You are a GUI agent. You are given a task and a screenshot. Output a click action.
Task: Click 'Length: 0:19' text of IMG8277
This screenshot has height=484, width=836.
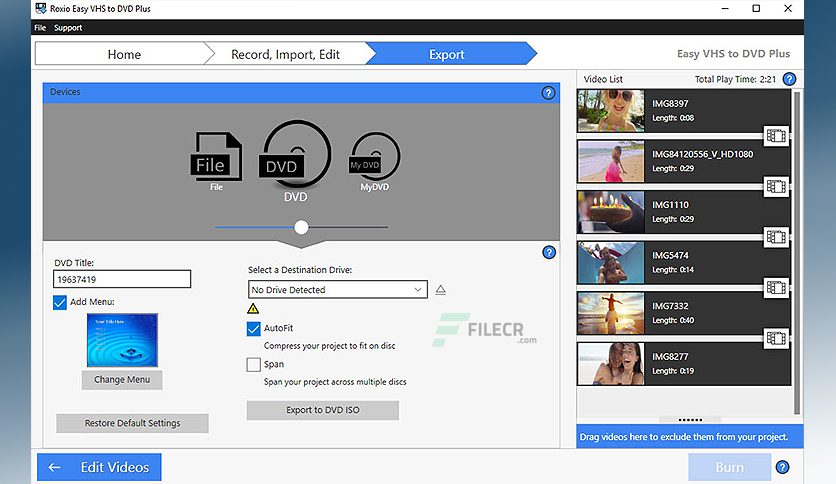point(673,371)
